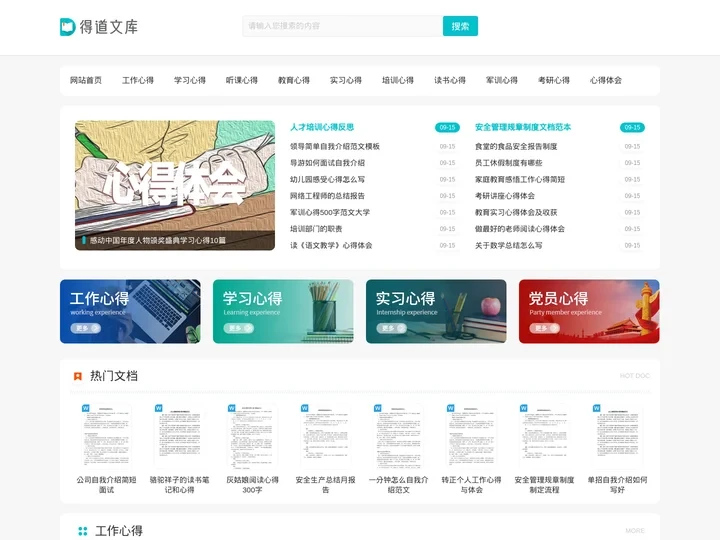Open 军训心得 navigation item

tap(502, 80)
